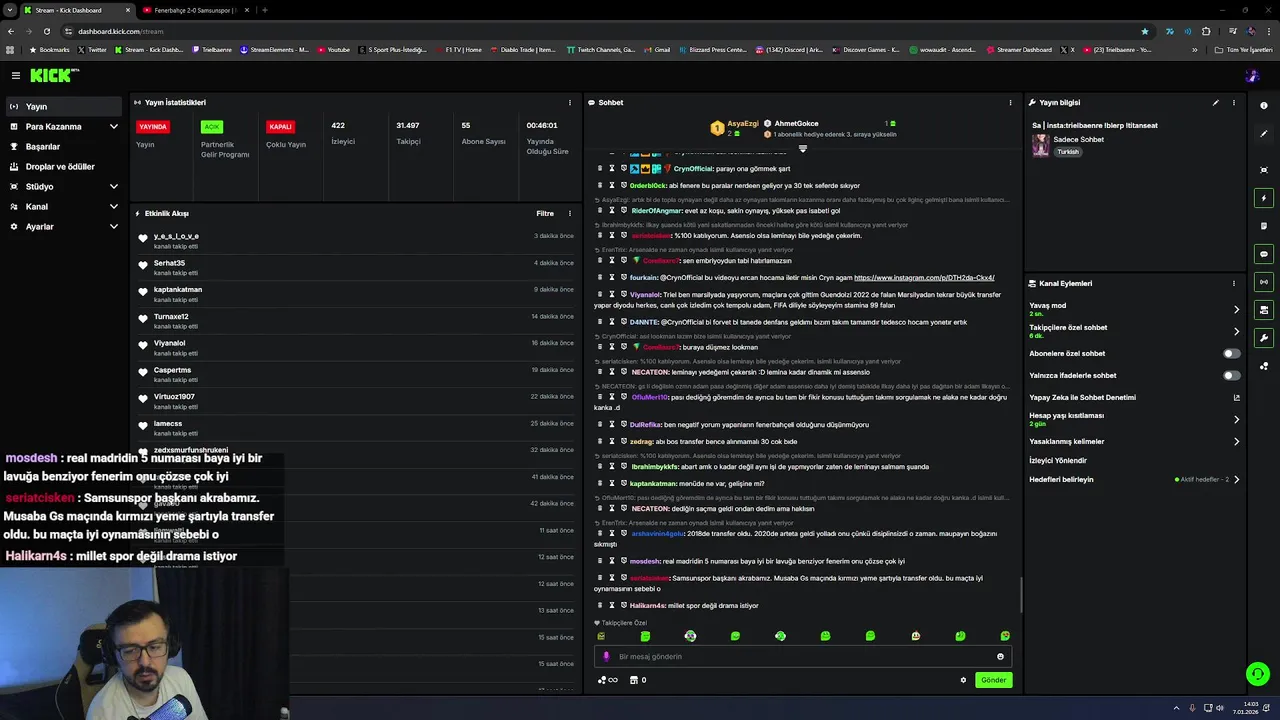The height and width of the screenshot is (720, 1280).
Task: Click the AÇIK partner program badge
Action: [211, 127]
